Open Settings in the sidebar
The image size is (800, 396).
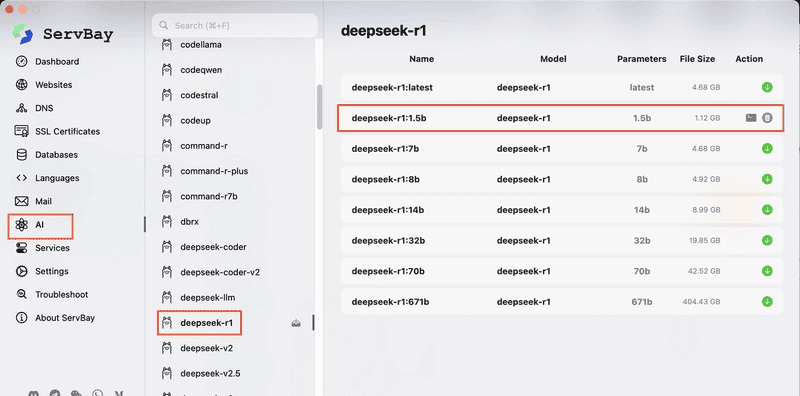coord(42,271)
